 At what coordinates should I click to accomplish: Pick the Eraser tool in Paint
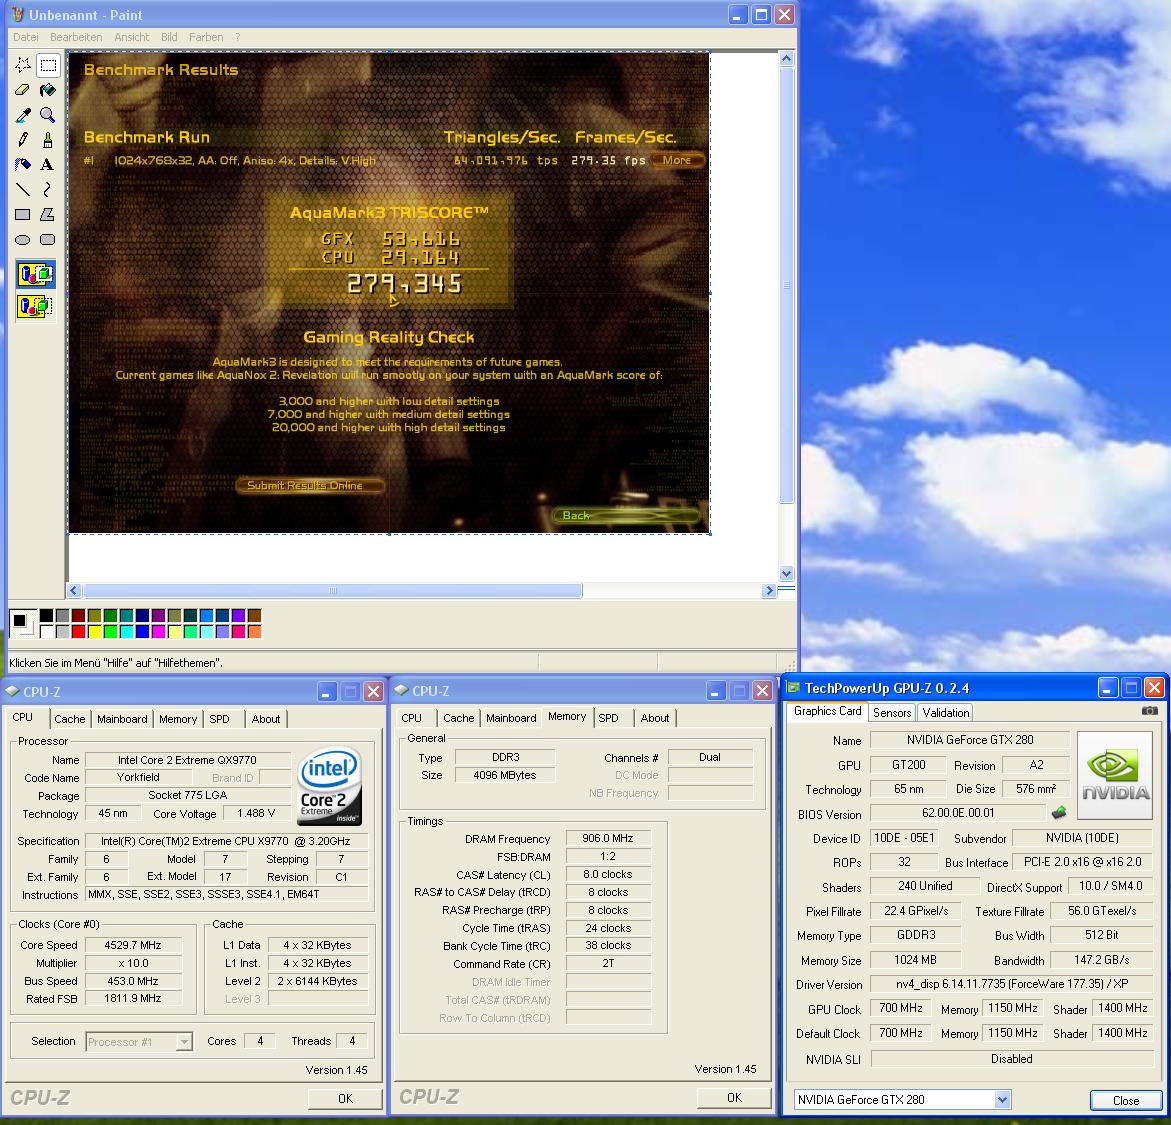click(23, 90)
